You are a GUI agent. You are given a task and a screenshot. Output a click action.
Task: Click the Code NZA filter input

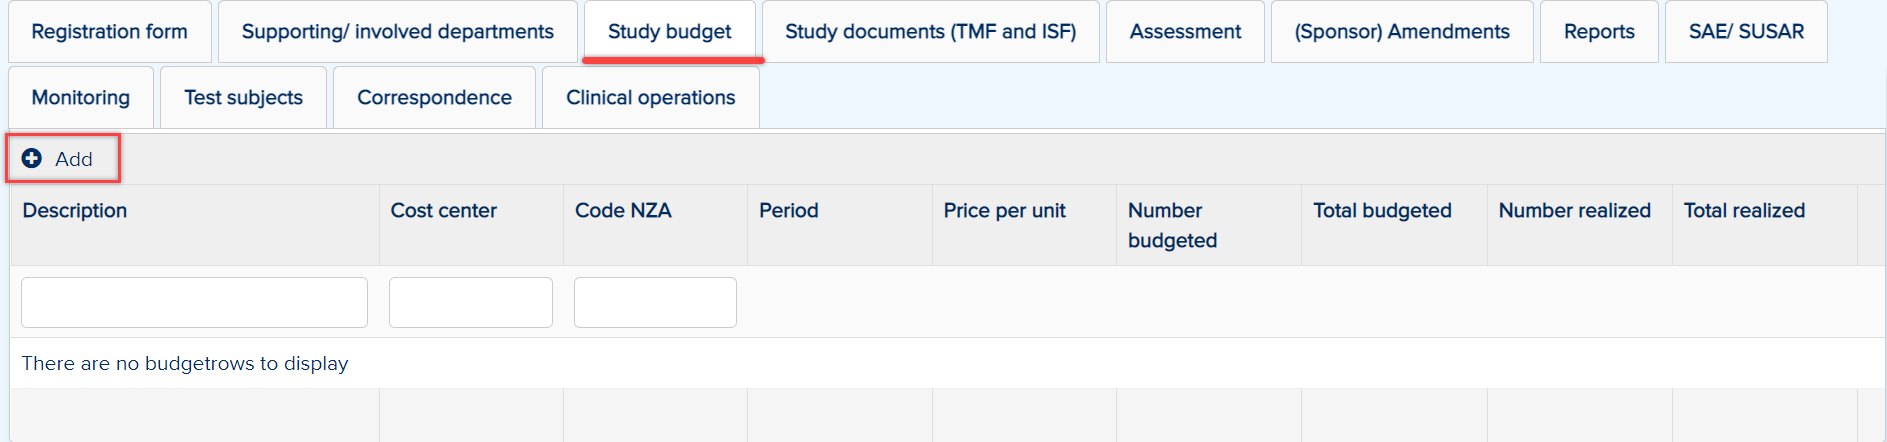[655, 302]
